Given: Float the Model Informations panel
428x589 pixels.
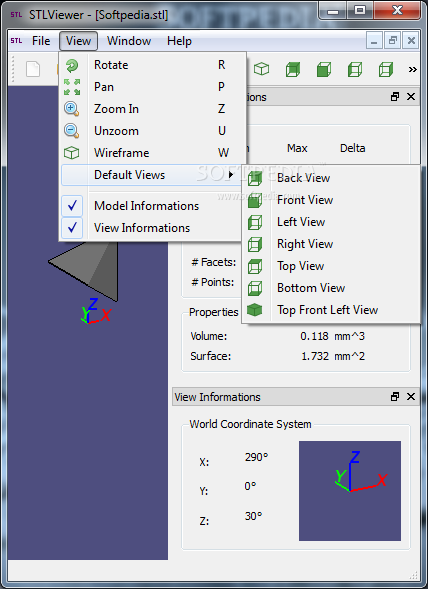Looking at the screenshot, I should (395, 97).
